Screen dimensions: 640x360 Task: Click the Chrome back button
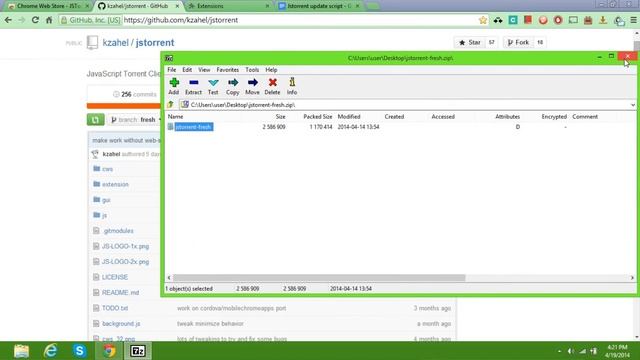click(x=8, y=20)
